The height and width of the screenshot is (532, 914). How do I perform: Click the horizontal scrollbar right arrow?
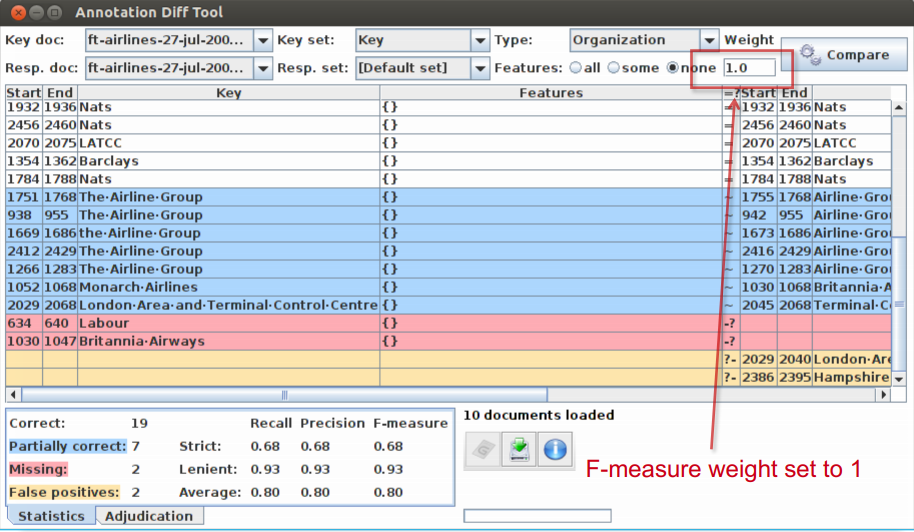[x=884, y=394]
